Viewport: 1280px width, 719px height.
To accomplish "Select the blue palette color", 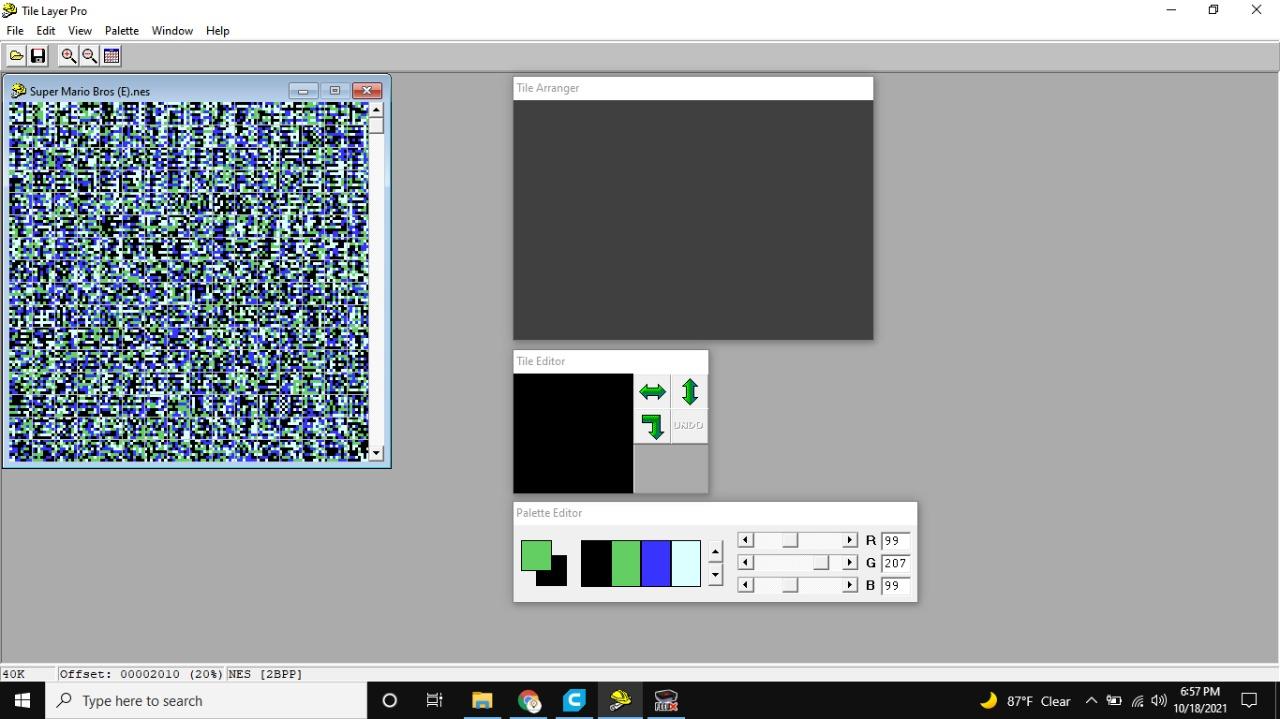I will [x=656, y=563].
